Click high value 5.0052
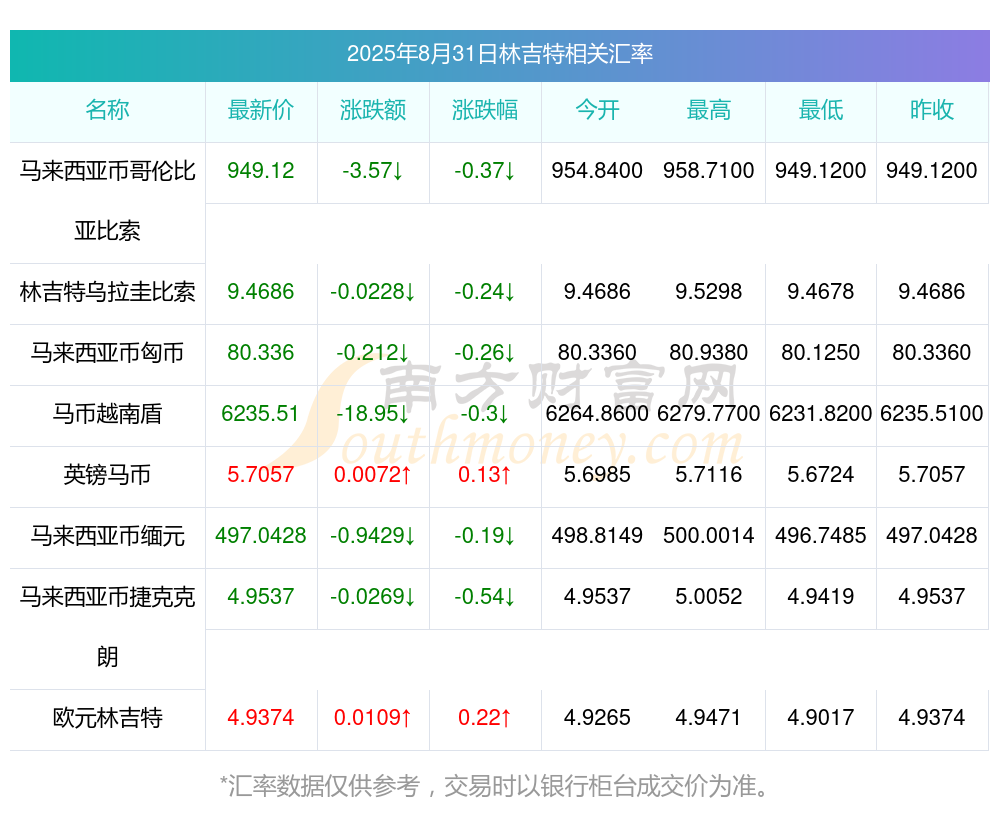The image size is (1000, 817). 709,597
